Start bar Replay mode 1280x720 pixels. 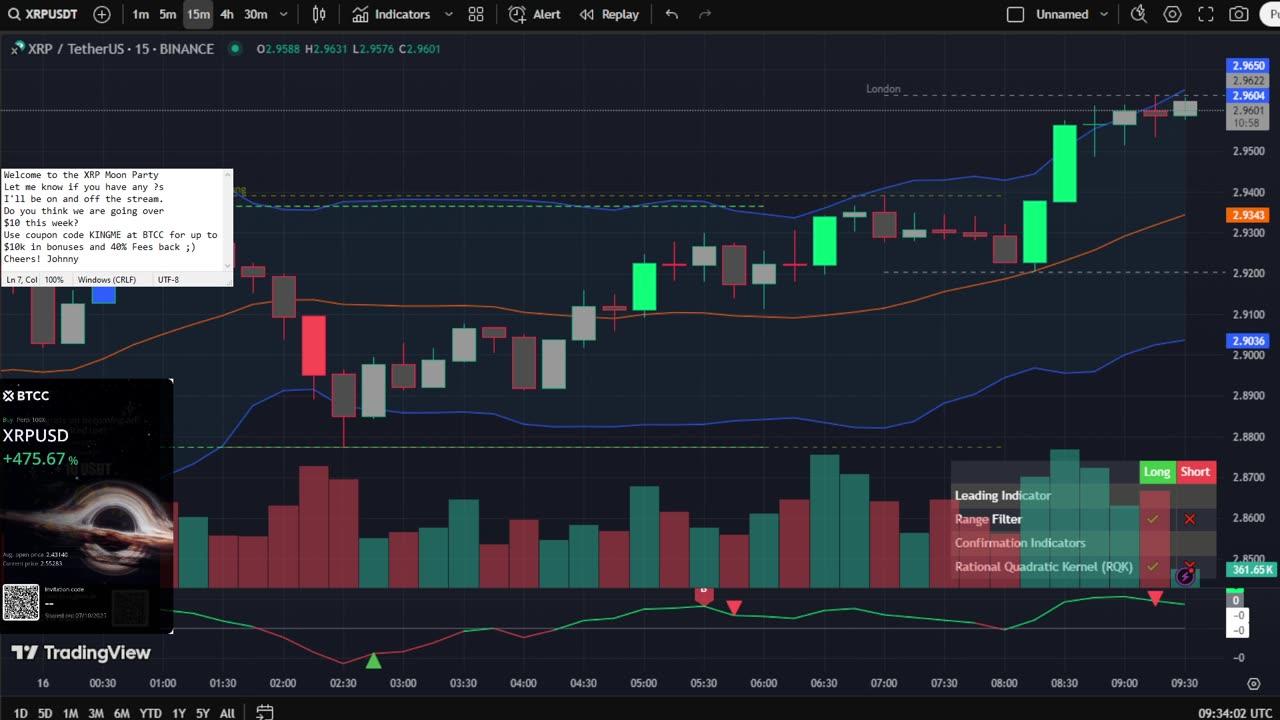pyautogui.click(x=609, y=14)
